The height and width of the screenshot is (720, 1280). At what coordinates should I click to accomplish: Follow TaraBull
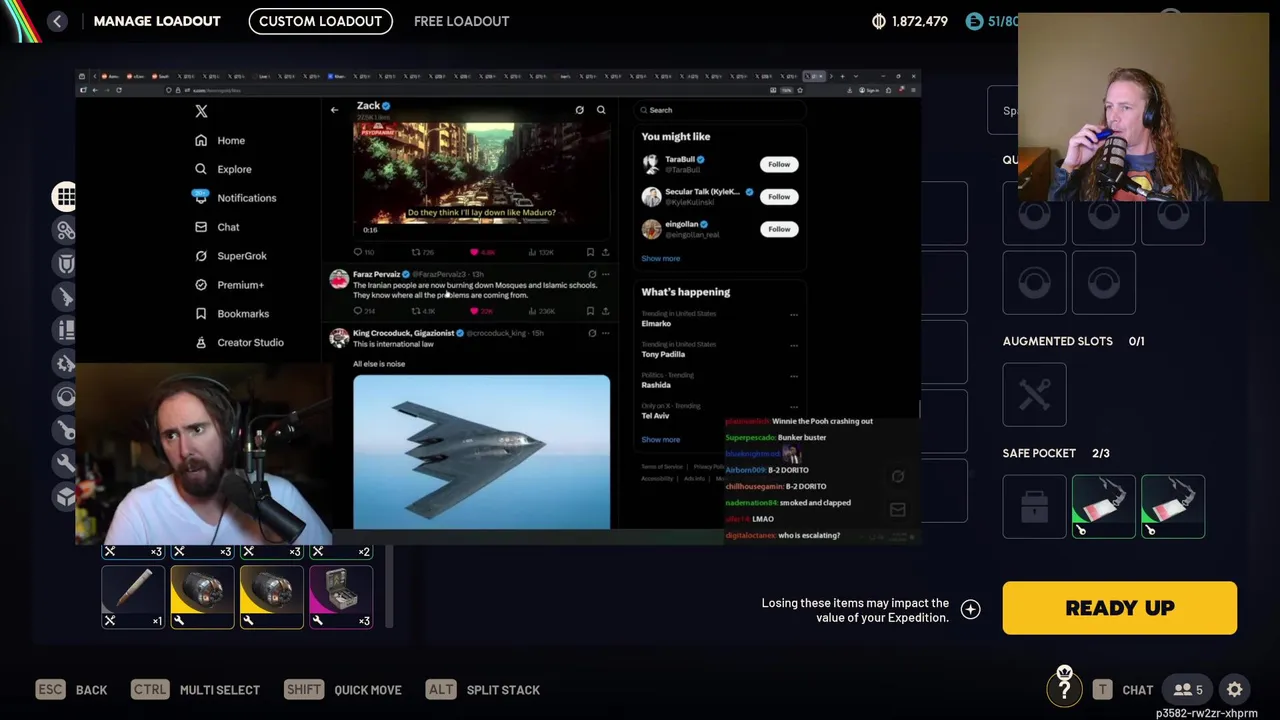pyautogui.click(x=779, y=164)
